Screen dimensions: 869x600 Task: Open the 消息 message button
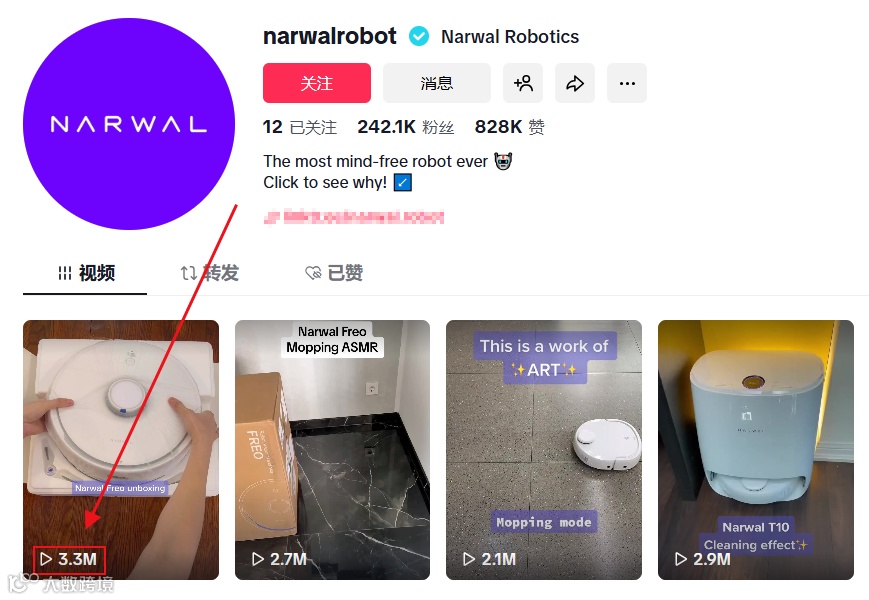(x=437, y=83)
